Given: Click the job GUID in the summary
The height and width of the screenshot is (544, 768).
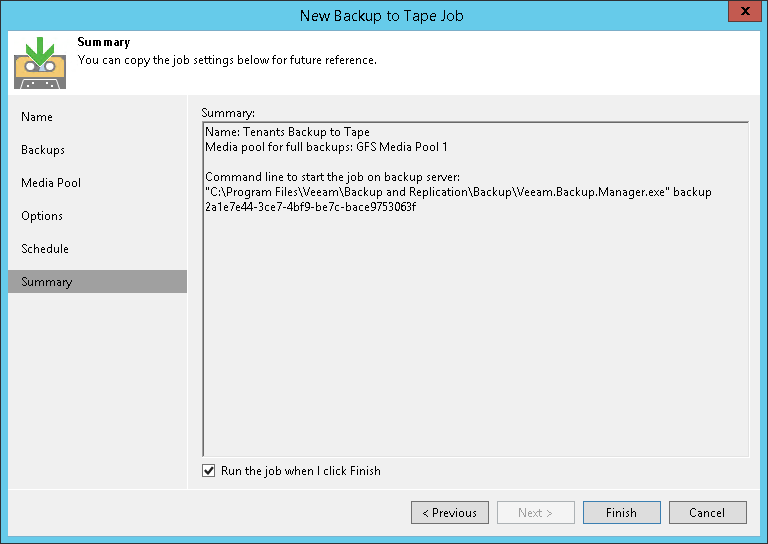Looking at the screenshot, I should click(x=310, y=207).
